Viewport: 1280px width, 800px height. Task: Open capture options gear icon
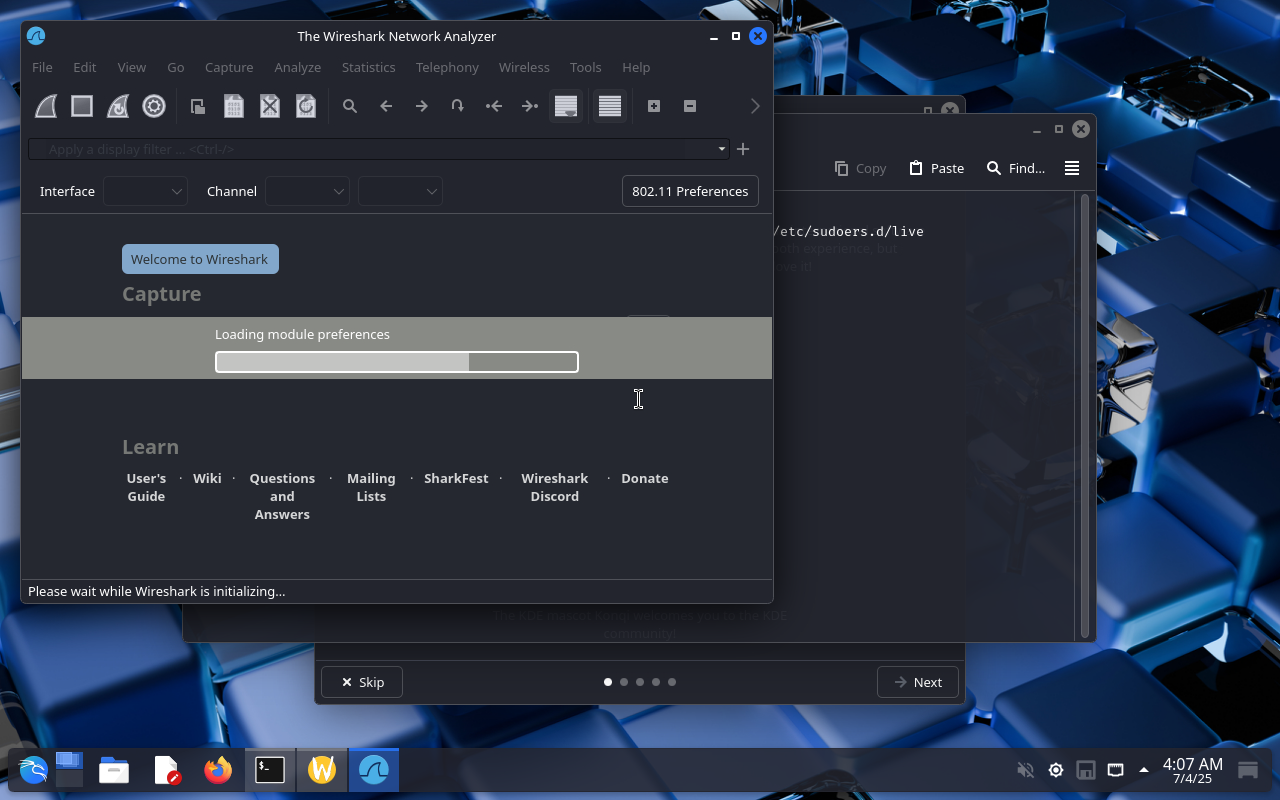point(154,106)
